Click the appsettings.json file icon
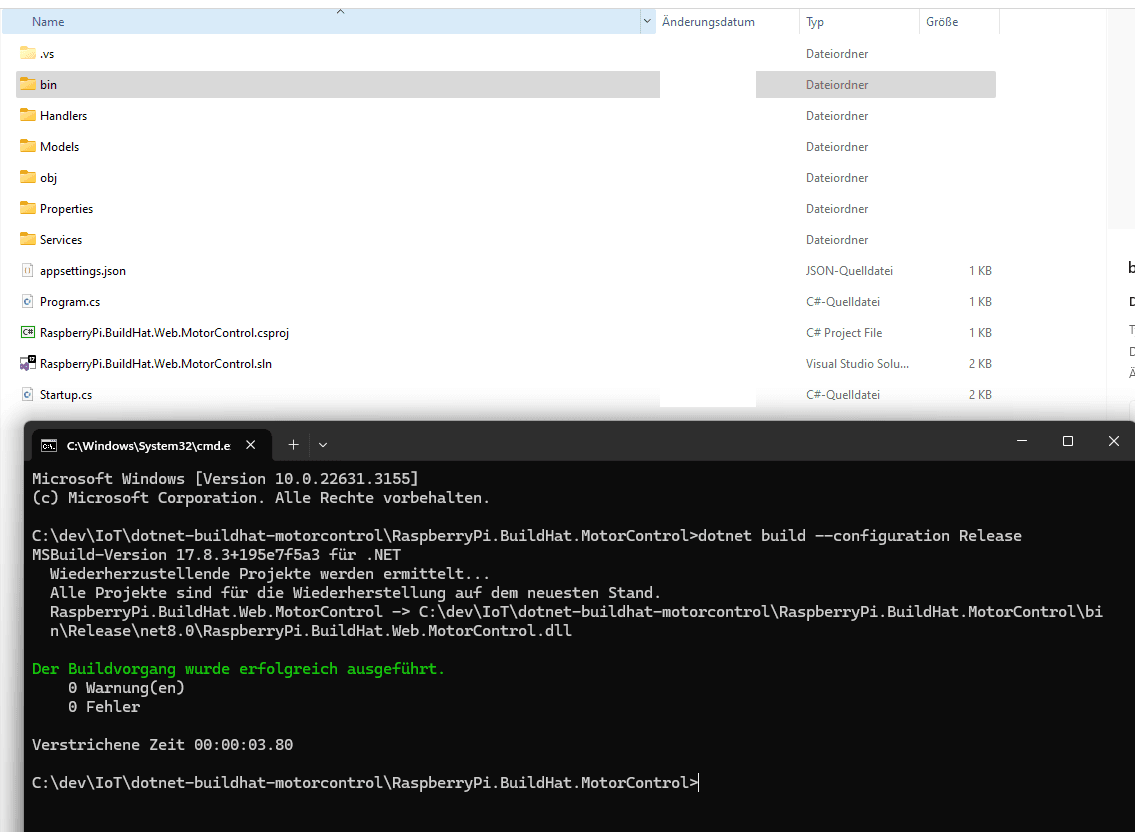 point(28,270)
